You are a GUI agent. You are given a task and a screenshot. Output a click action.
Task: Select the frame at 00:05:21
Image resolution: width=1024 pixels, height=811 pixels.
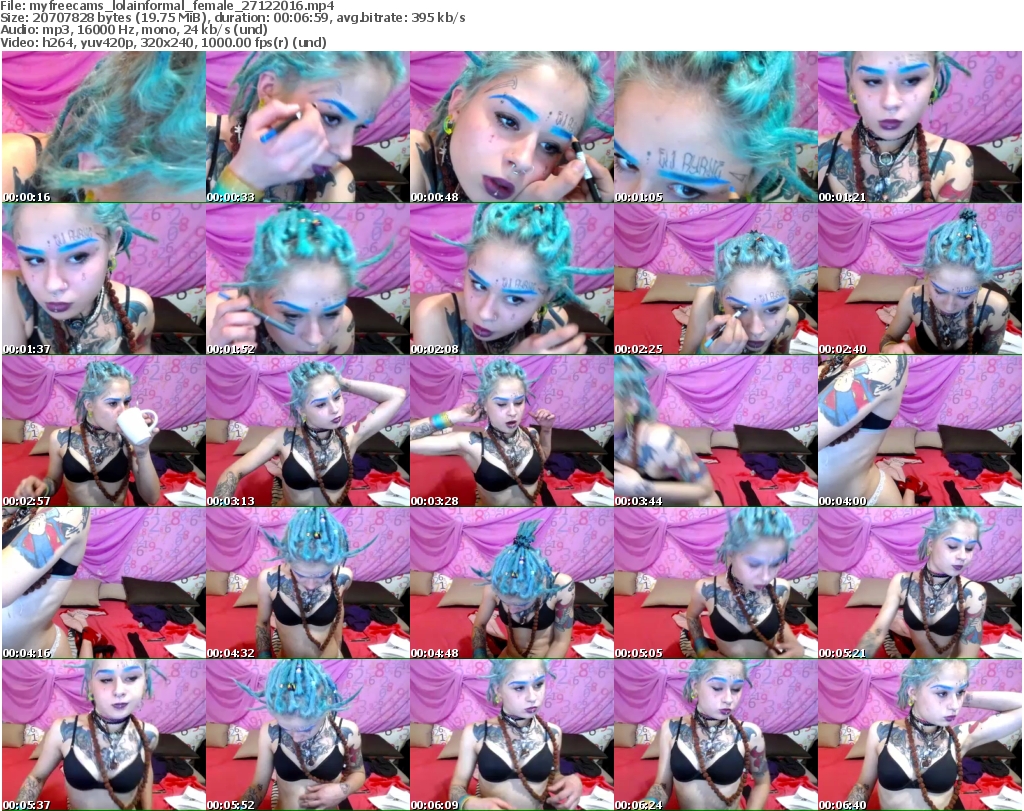tap(920, 583)
